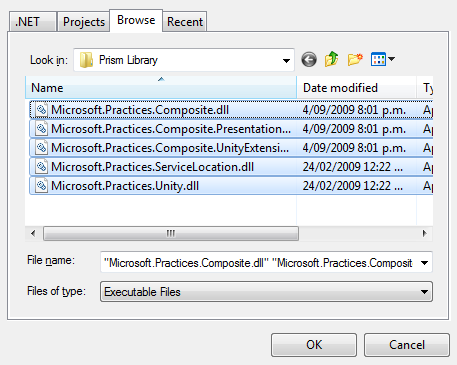Screen dimensions: 457x365
Task: Expand the Look in folder dropdown
Action: point(286,61)
